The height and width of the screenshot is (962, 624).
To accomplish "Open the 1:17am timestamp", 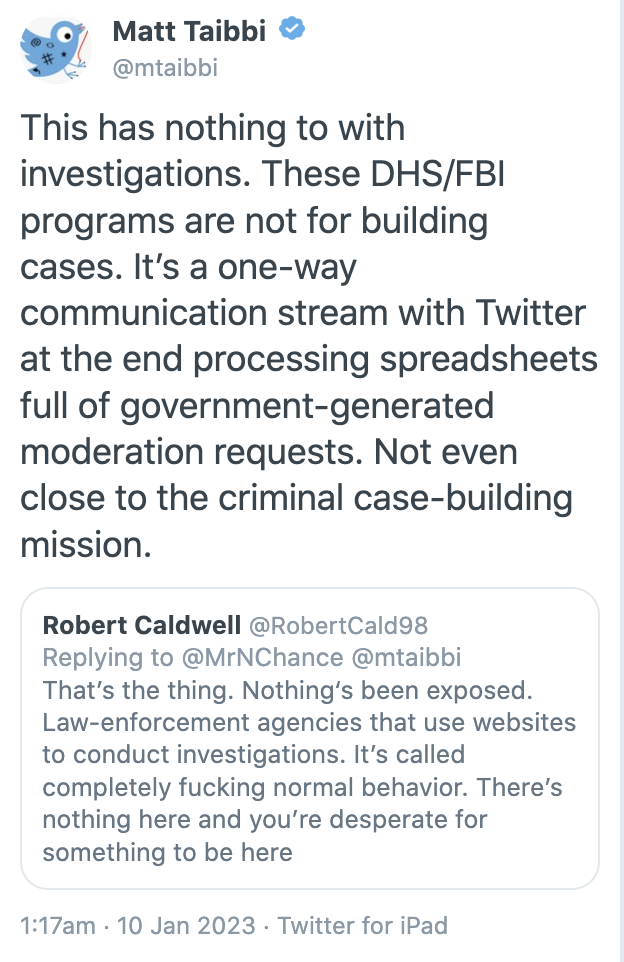I will point(58,926).
